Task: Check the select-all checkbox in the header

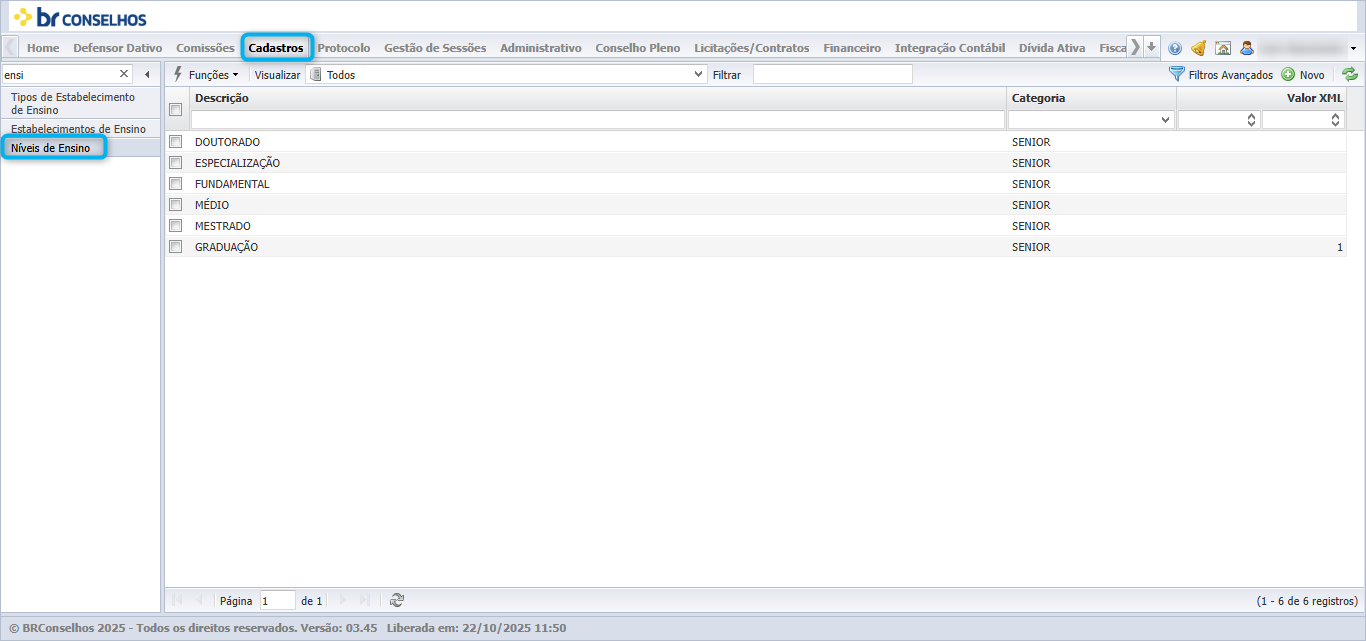Action: coord(176,110)
